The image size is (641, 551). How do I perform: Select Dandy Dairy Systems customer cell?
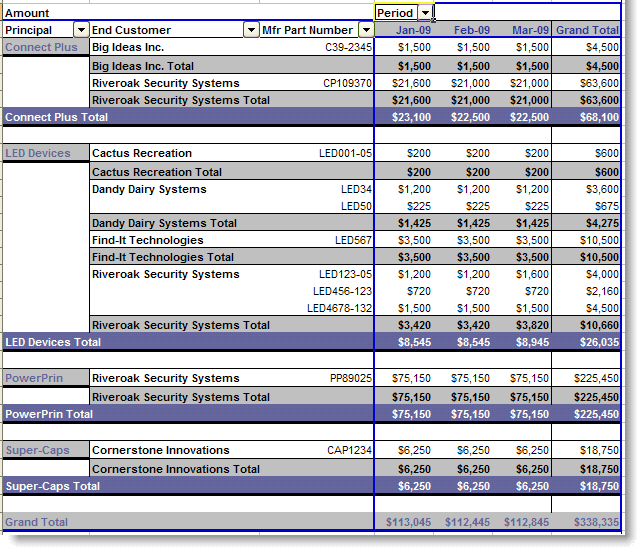point(149,189)
